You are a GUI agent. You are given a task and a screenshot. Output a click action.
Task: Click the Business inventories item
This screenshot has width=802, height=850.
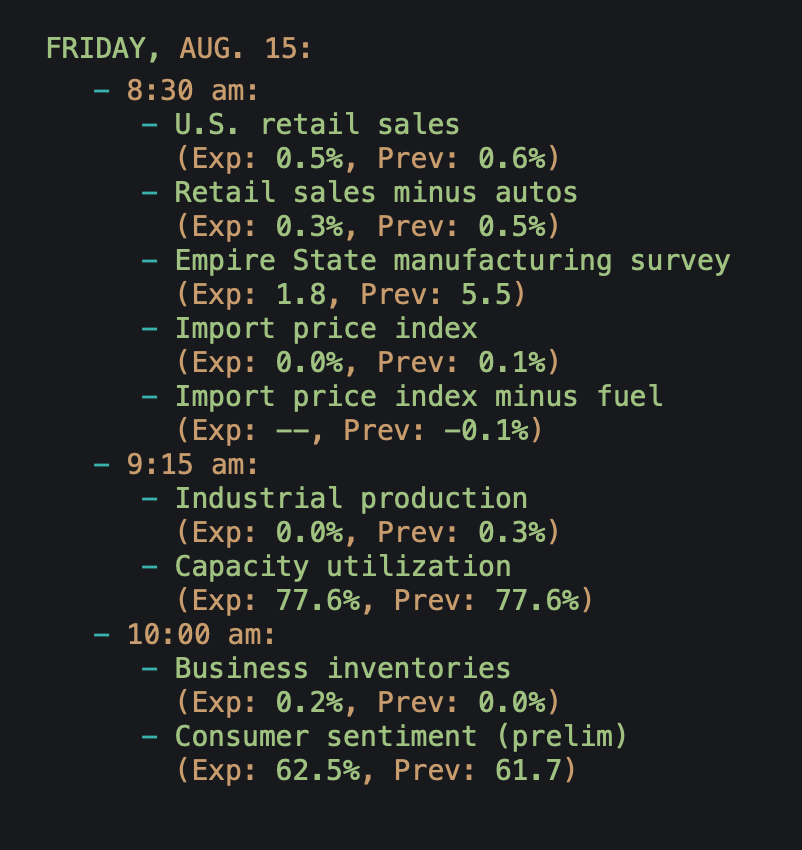click(343, 668)
